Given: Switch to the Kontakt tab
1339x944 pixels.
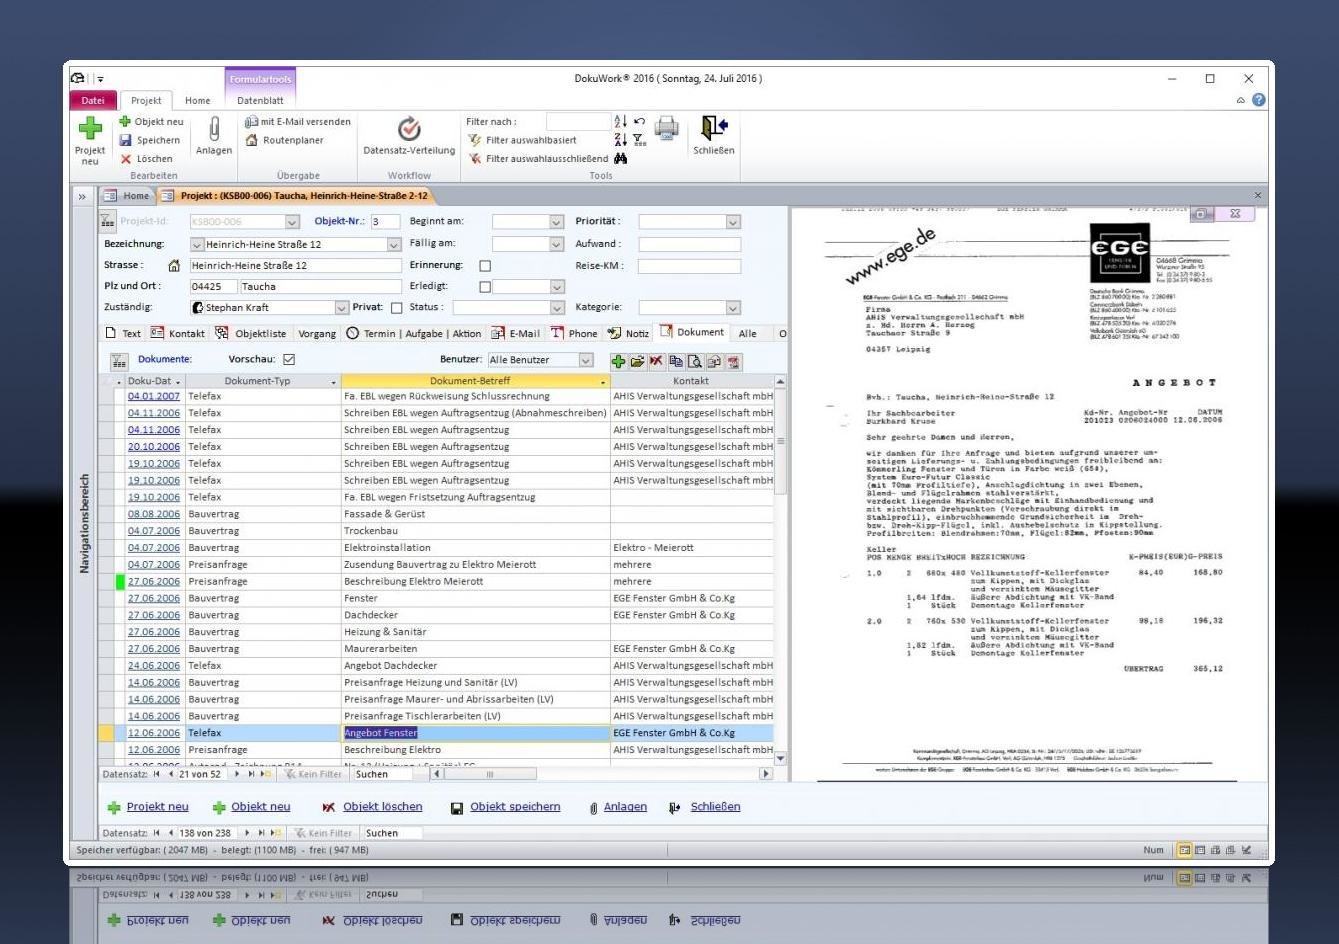Looking at the screenshot, I should tap(178, 333).
